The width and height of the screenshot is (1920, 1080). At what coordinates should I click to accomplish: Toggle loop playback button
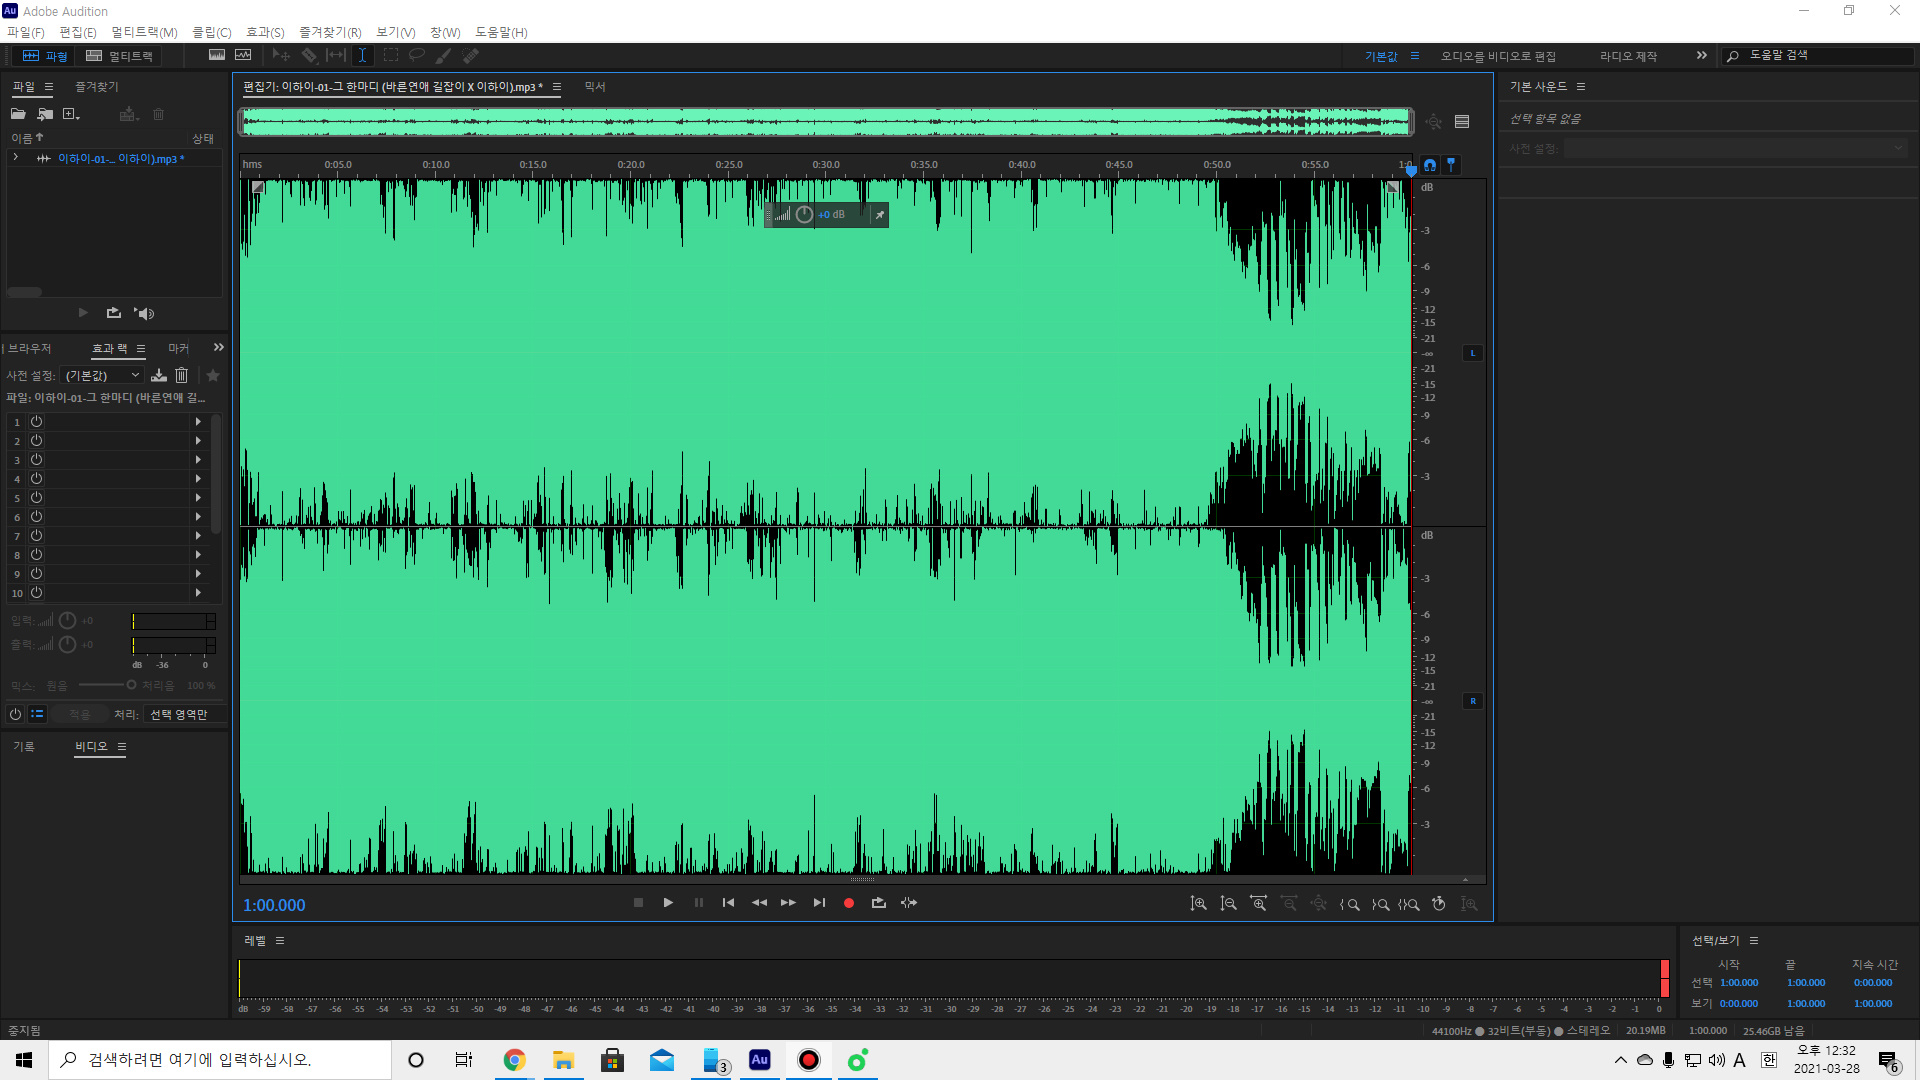point(878,903)
